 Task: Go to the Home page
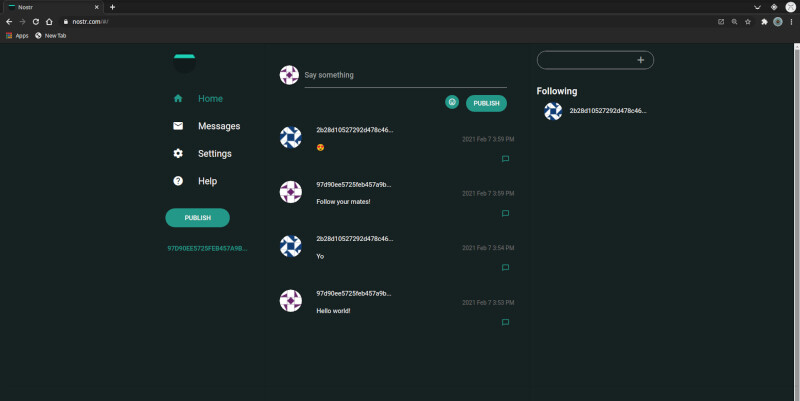[x=210, y=98]
